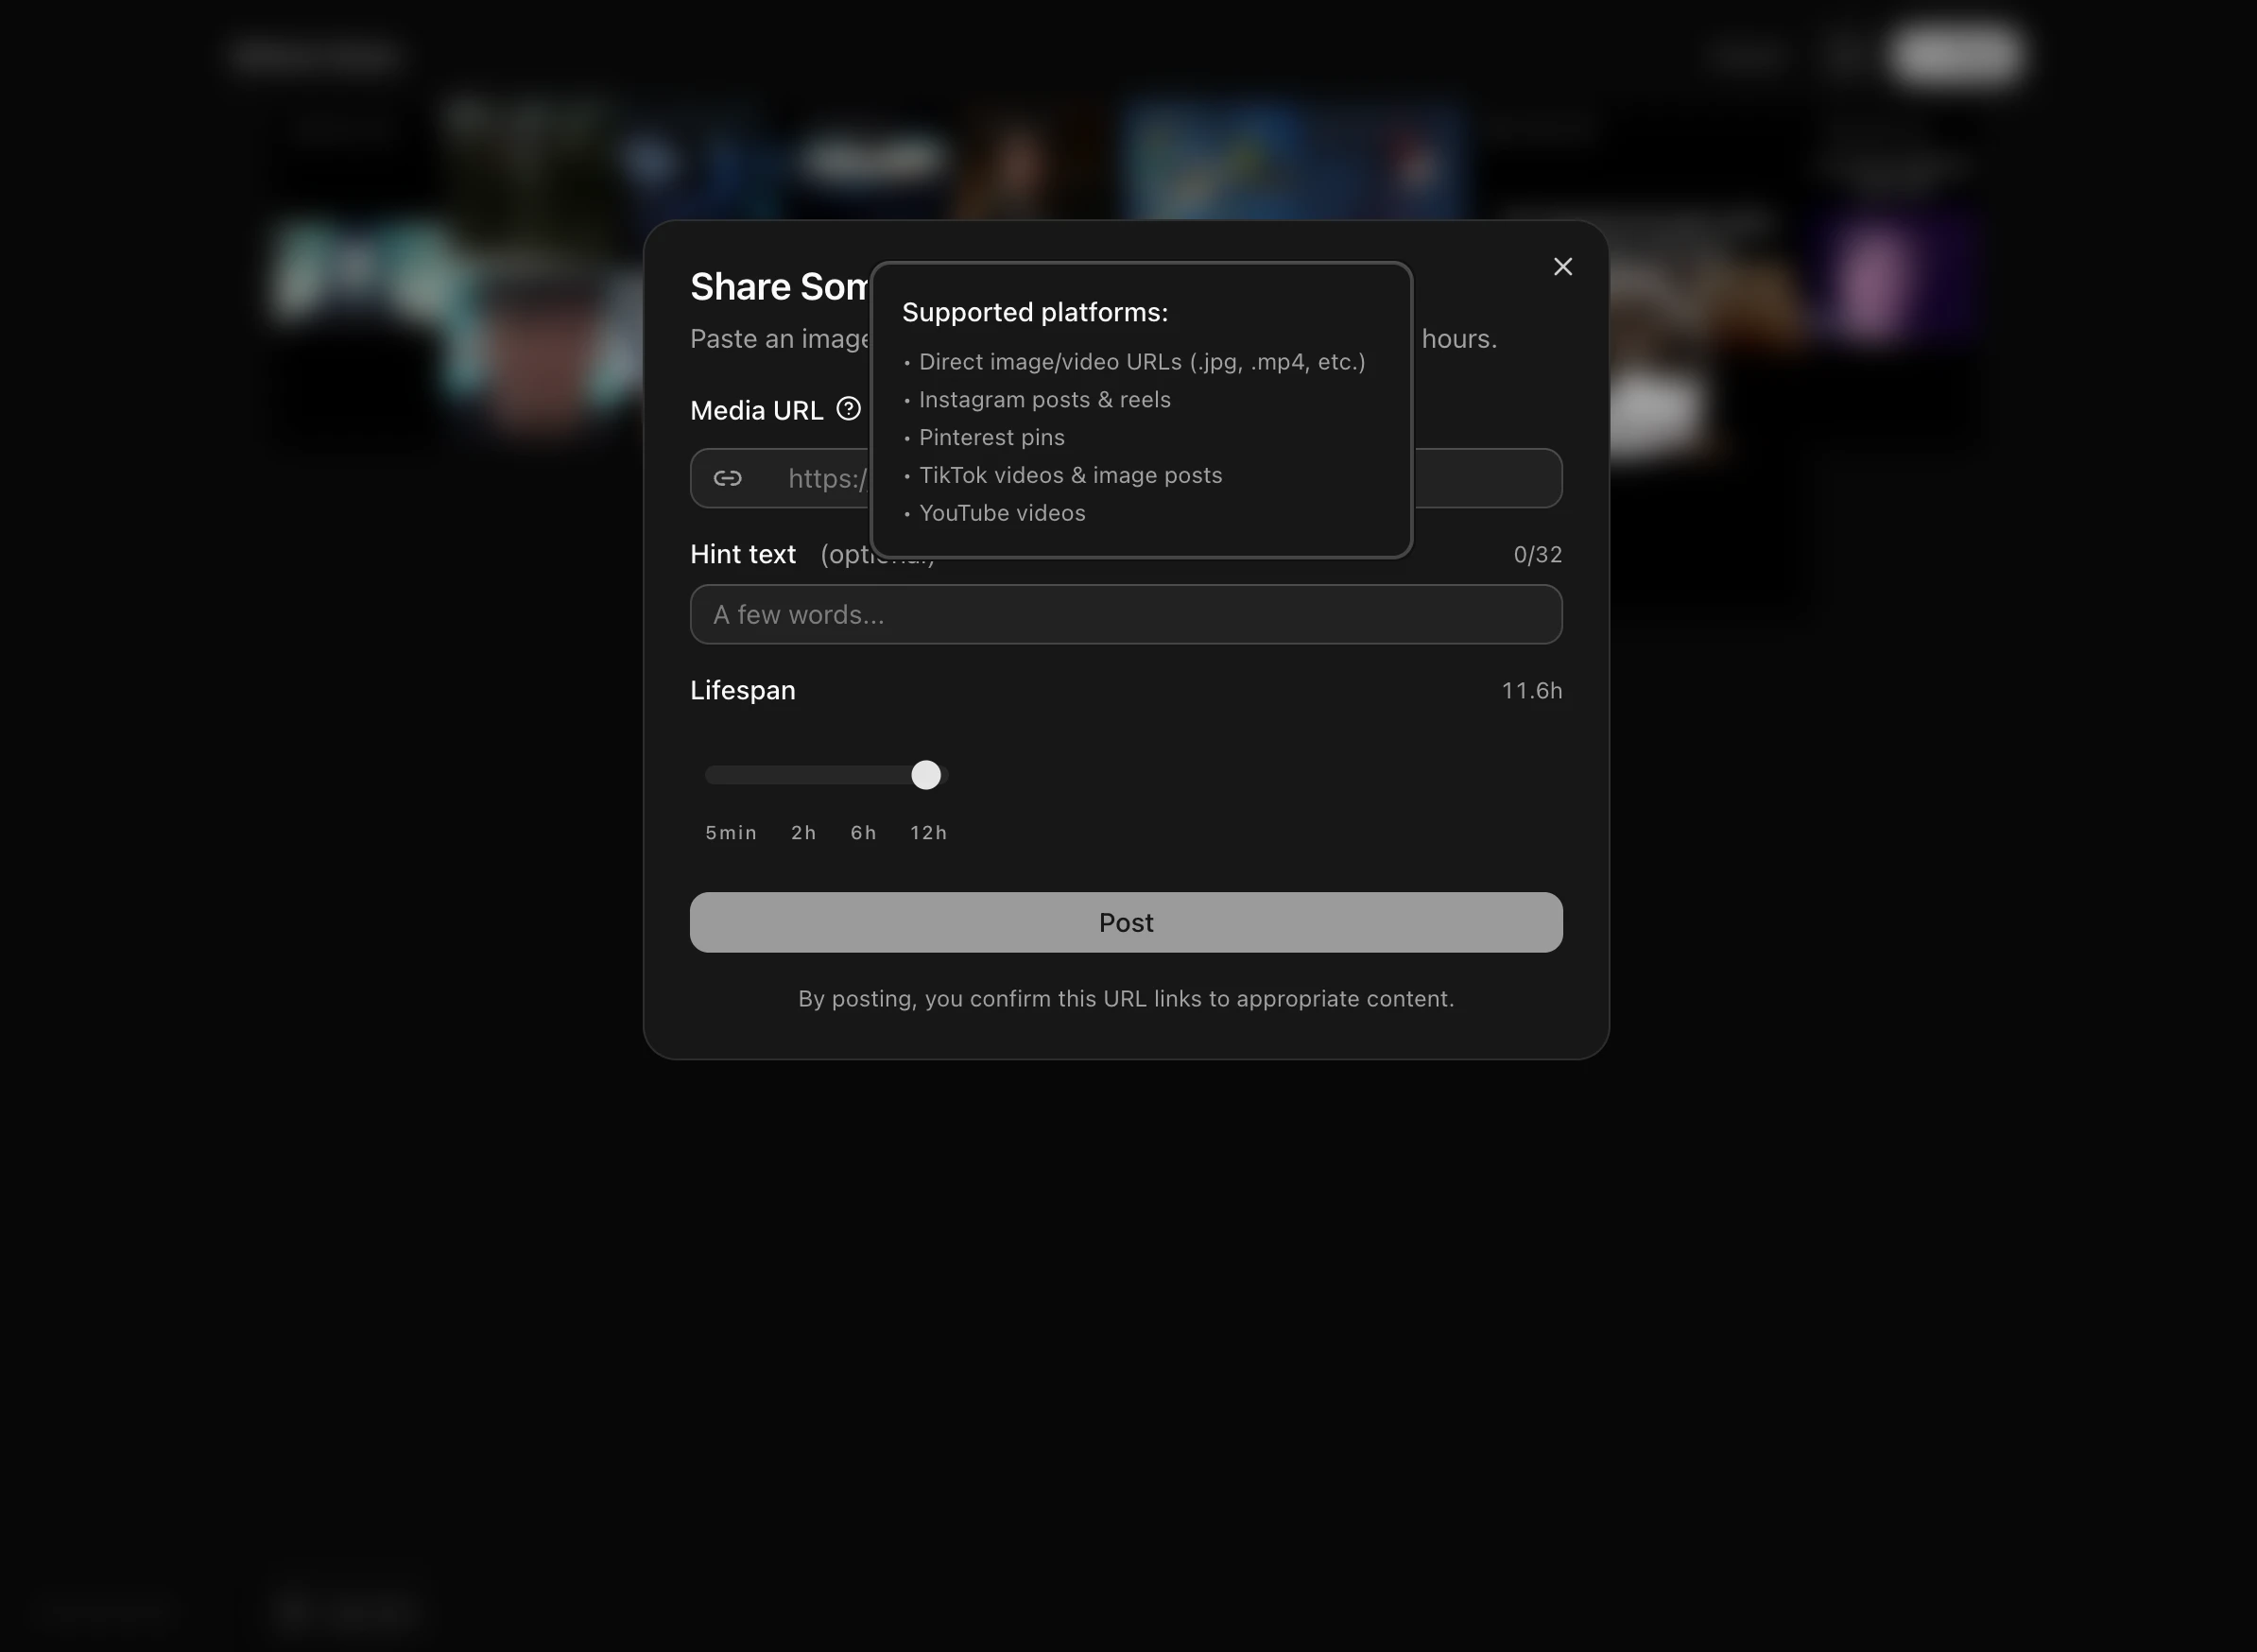The width and height of the screenshot is (2257, 1652).
Task: Click 'Instagram posts & reels' in the tooltip
Action: click(1044, 400)
